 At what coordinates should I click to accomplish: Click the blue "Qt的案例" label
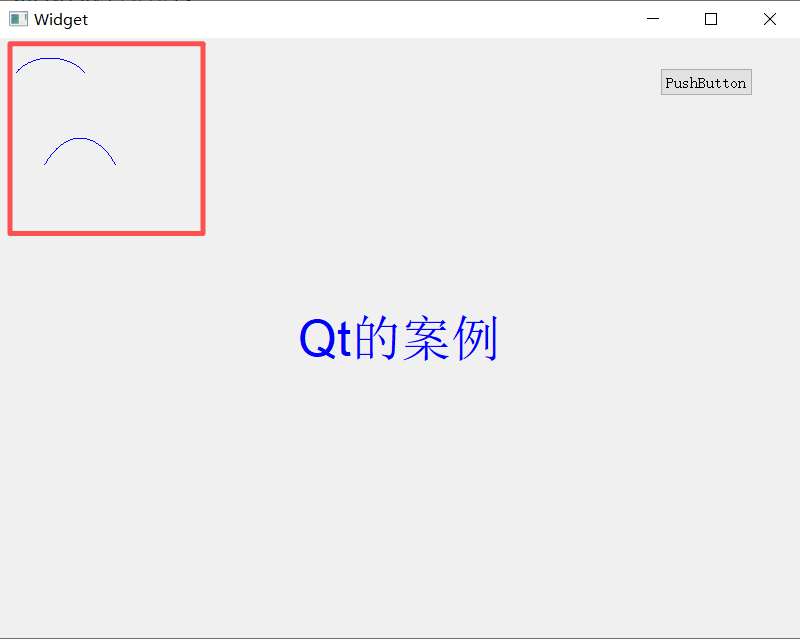(398, 338)
